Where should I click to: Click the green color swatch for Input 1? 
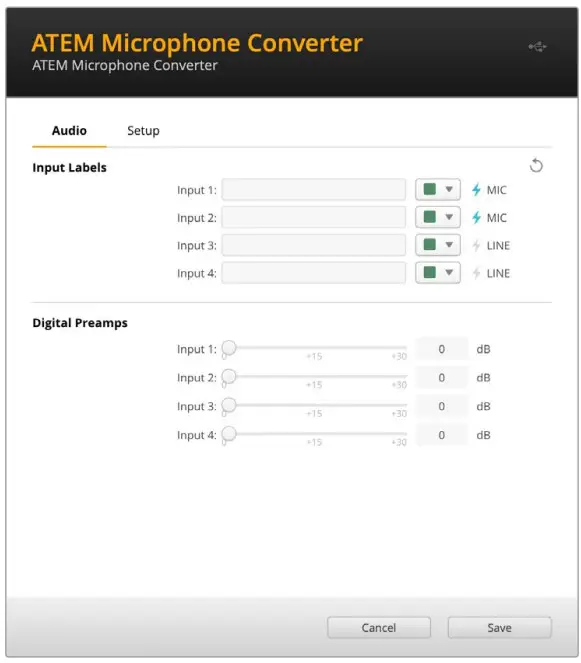click(x=430, y=189)
